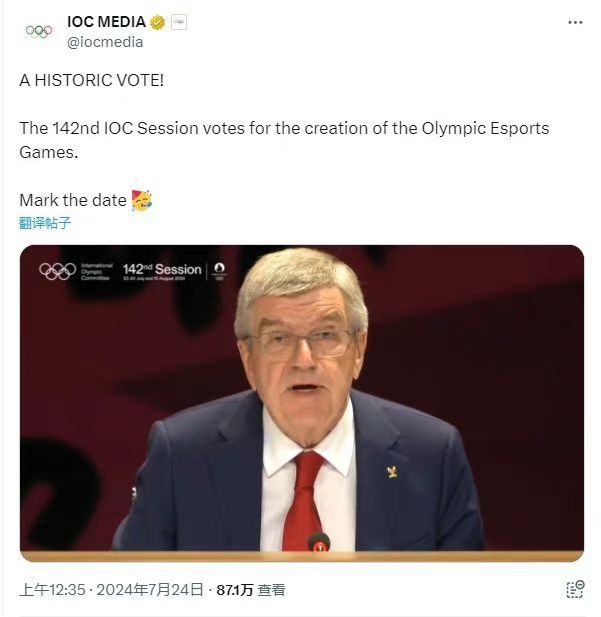
Task: Click the Paris 2024 emblem in video overlay
Action: (x=219, y=271)
